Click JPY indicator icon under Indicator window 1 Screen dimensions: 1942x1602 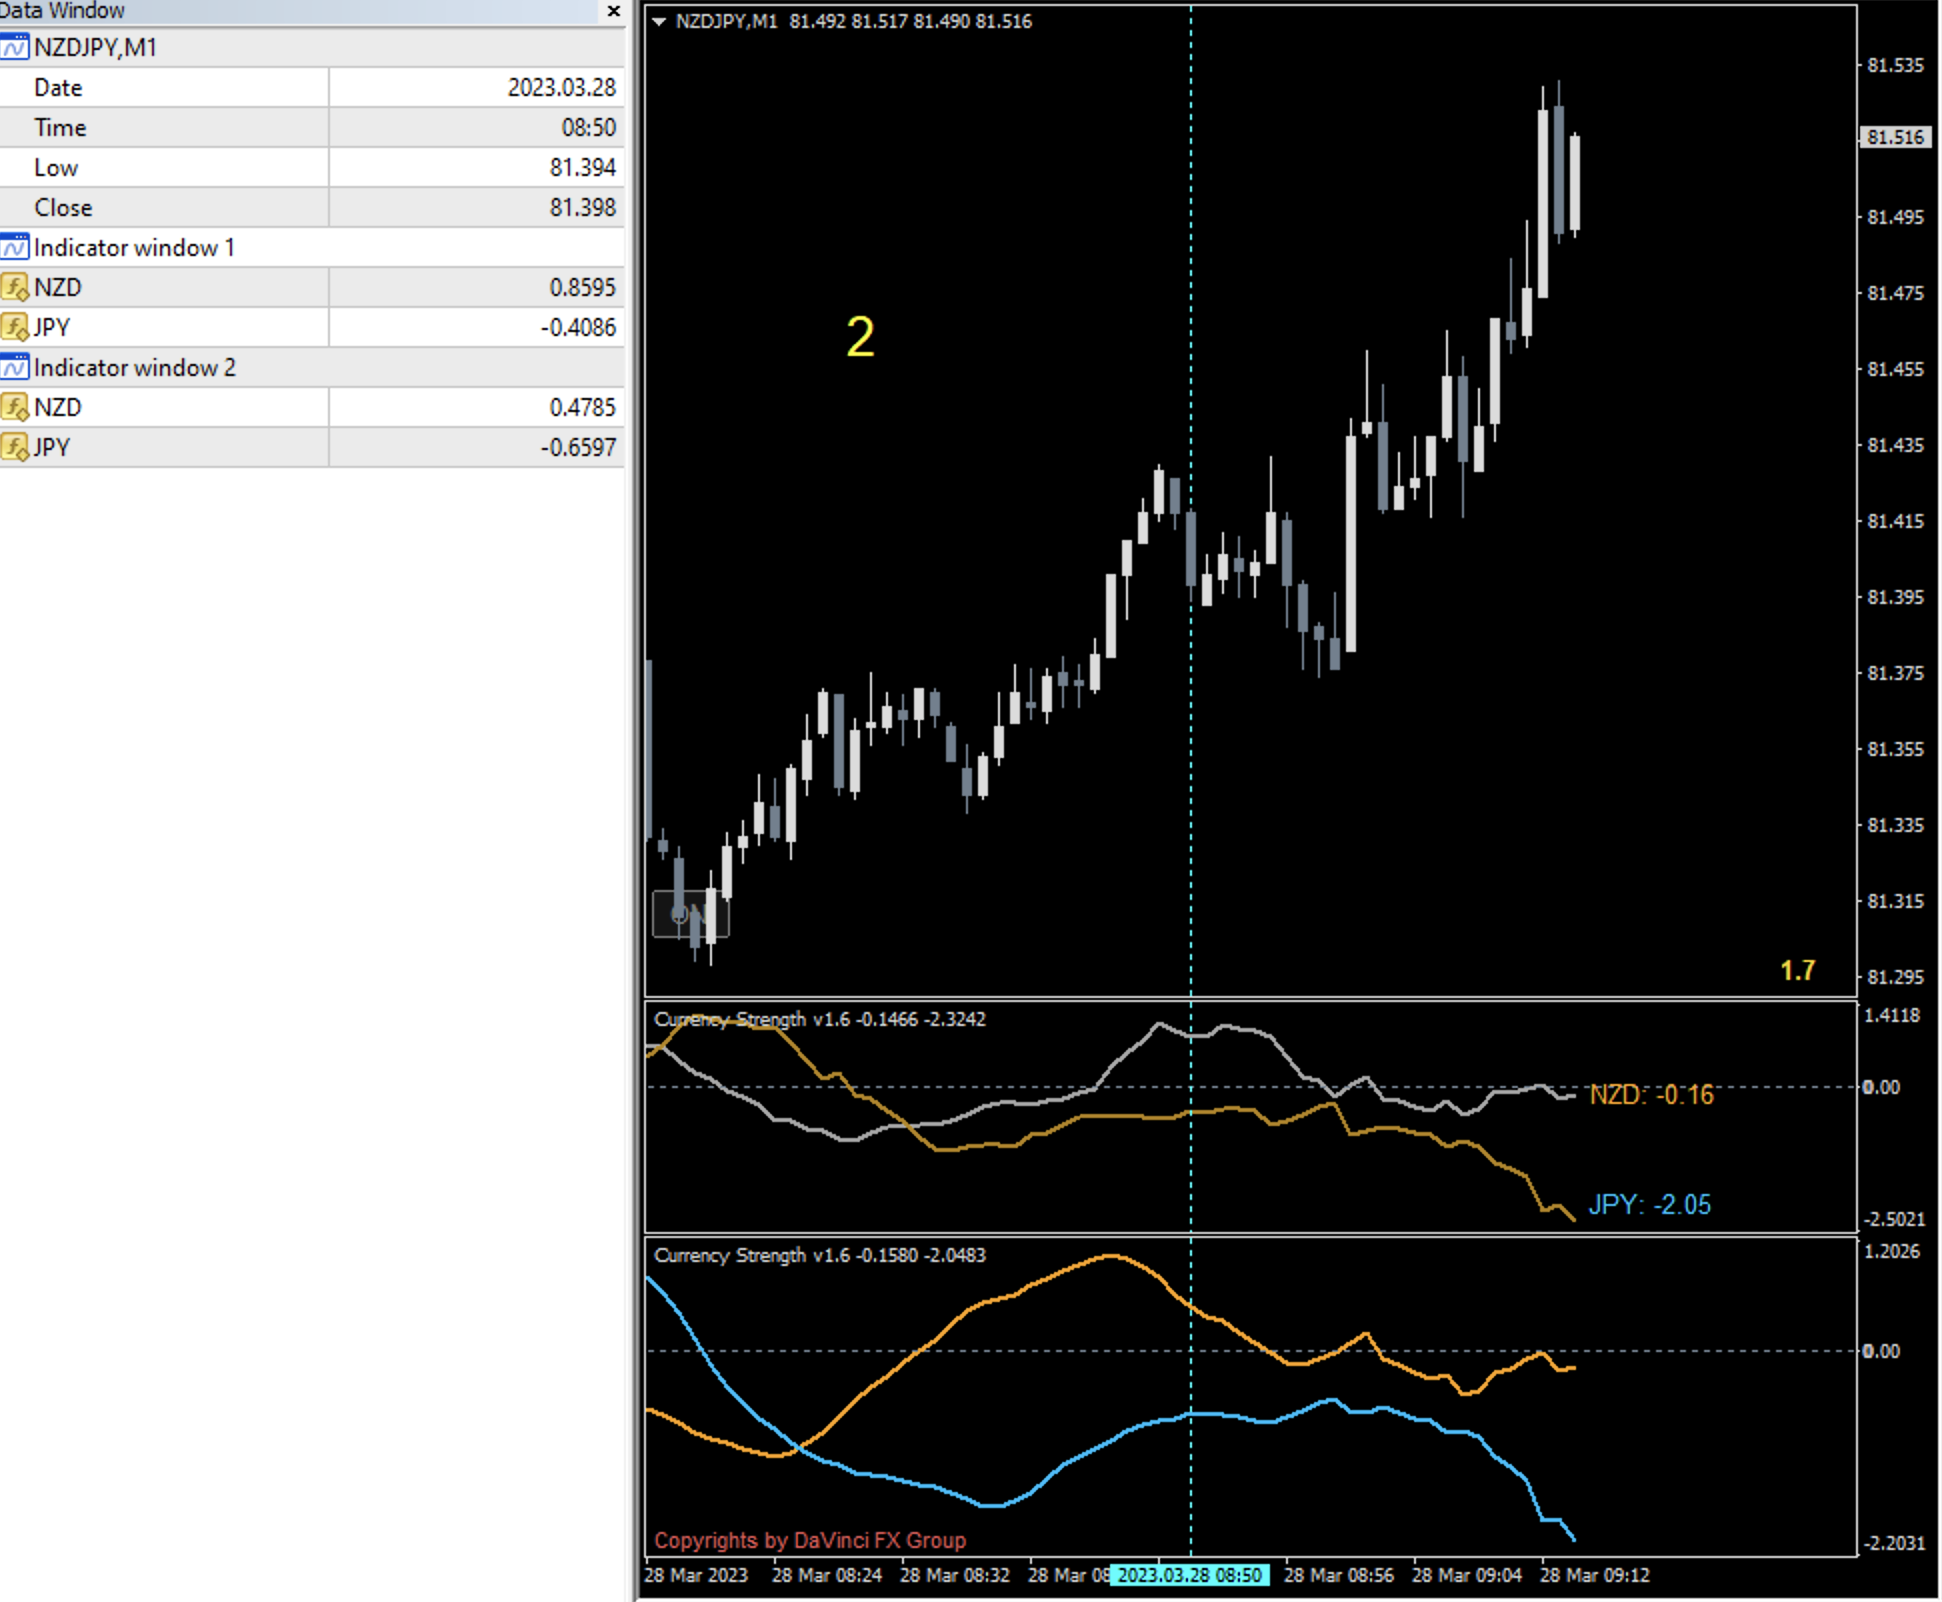coord(15,327)
